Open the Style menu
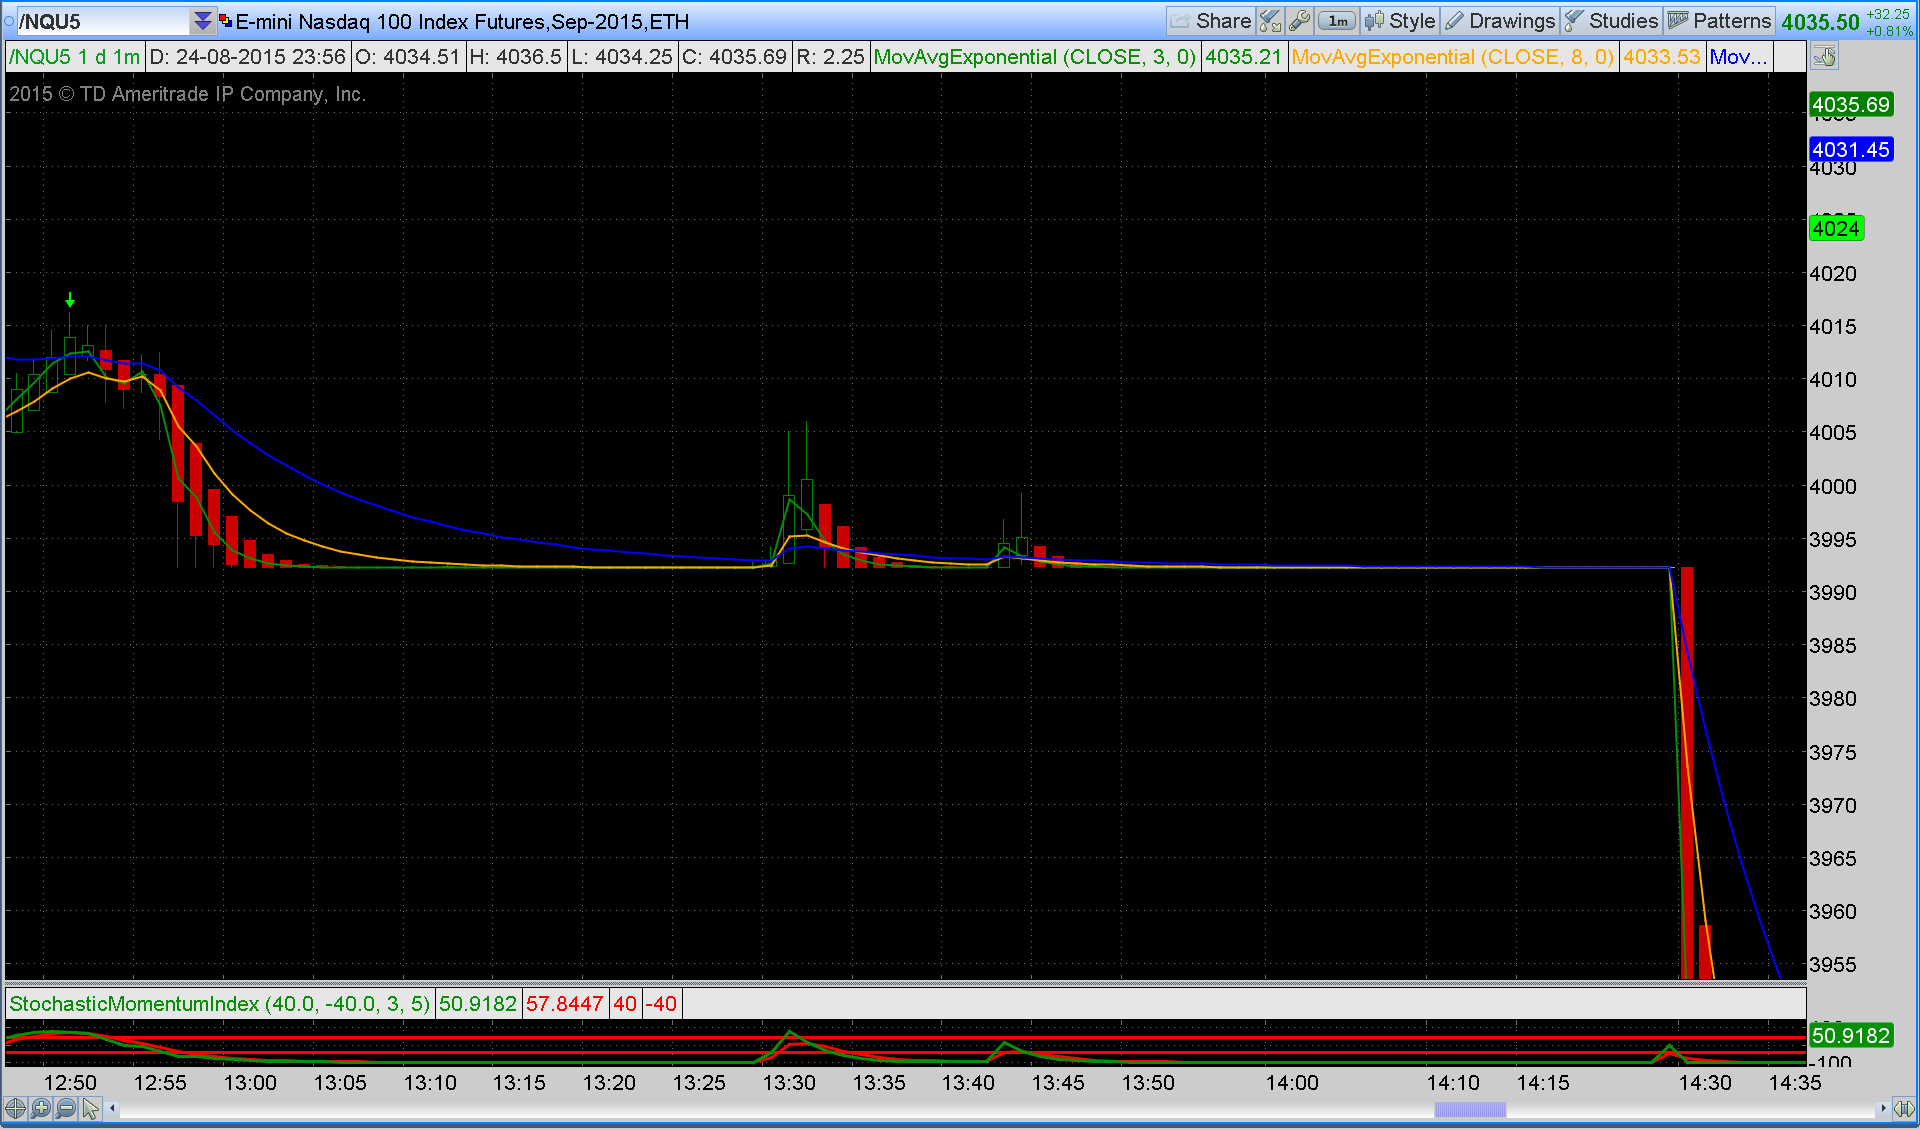The height and width of the screenshot is (1130, 1920). point(1400,21)
